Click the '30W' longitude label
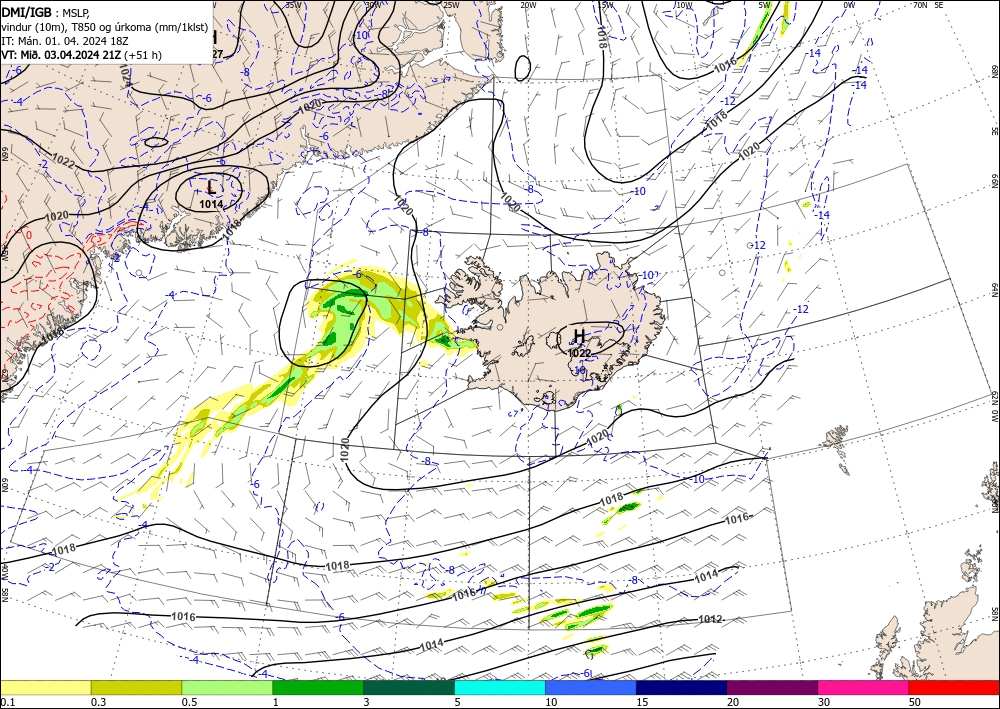 point(373,4)
